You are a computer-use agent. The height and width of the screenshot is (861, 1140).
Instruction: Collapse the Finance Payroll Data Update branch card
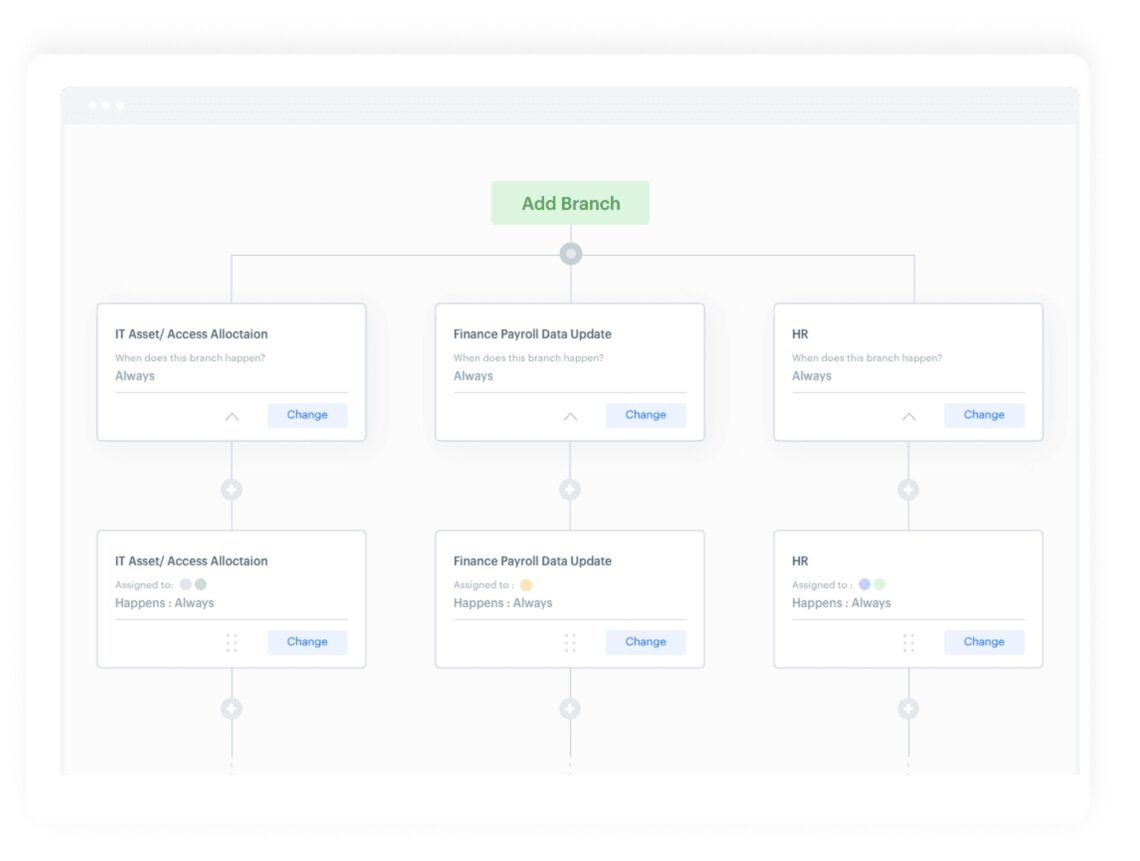pos(570,416)
